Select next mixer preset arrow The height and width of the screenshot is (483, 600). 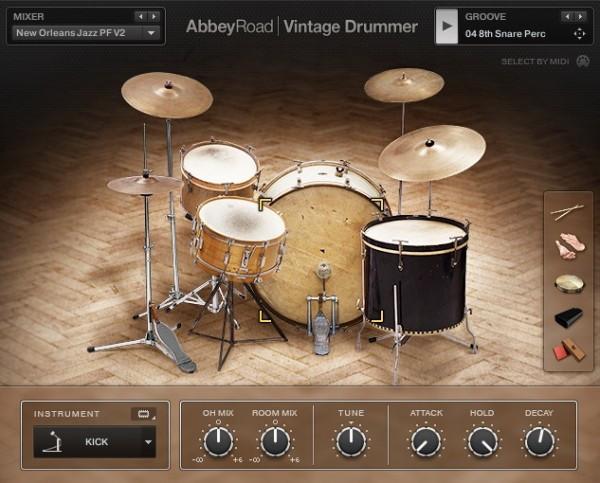pos(154,16)
